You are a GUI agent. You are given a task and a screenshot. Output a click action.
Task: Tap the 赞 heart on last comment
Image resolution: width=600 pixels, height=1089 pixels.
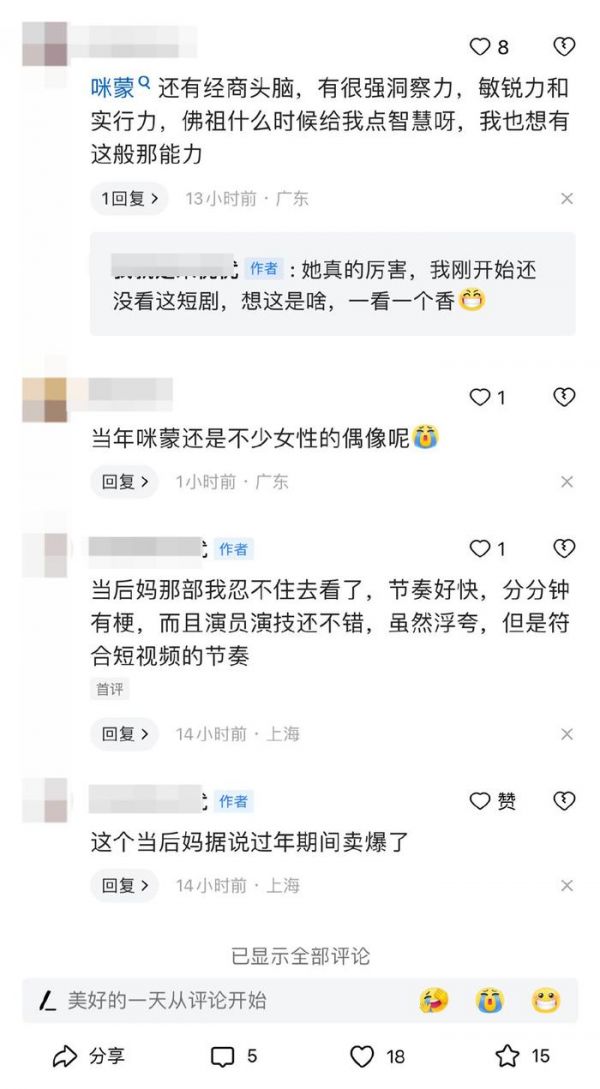pyautogui.click(x=481, y=801)
